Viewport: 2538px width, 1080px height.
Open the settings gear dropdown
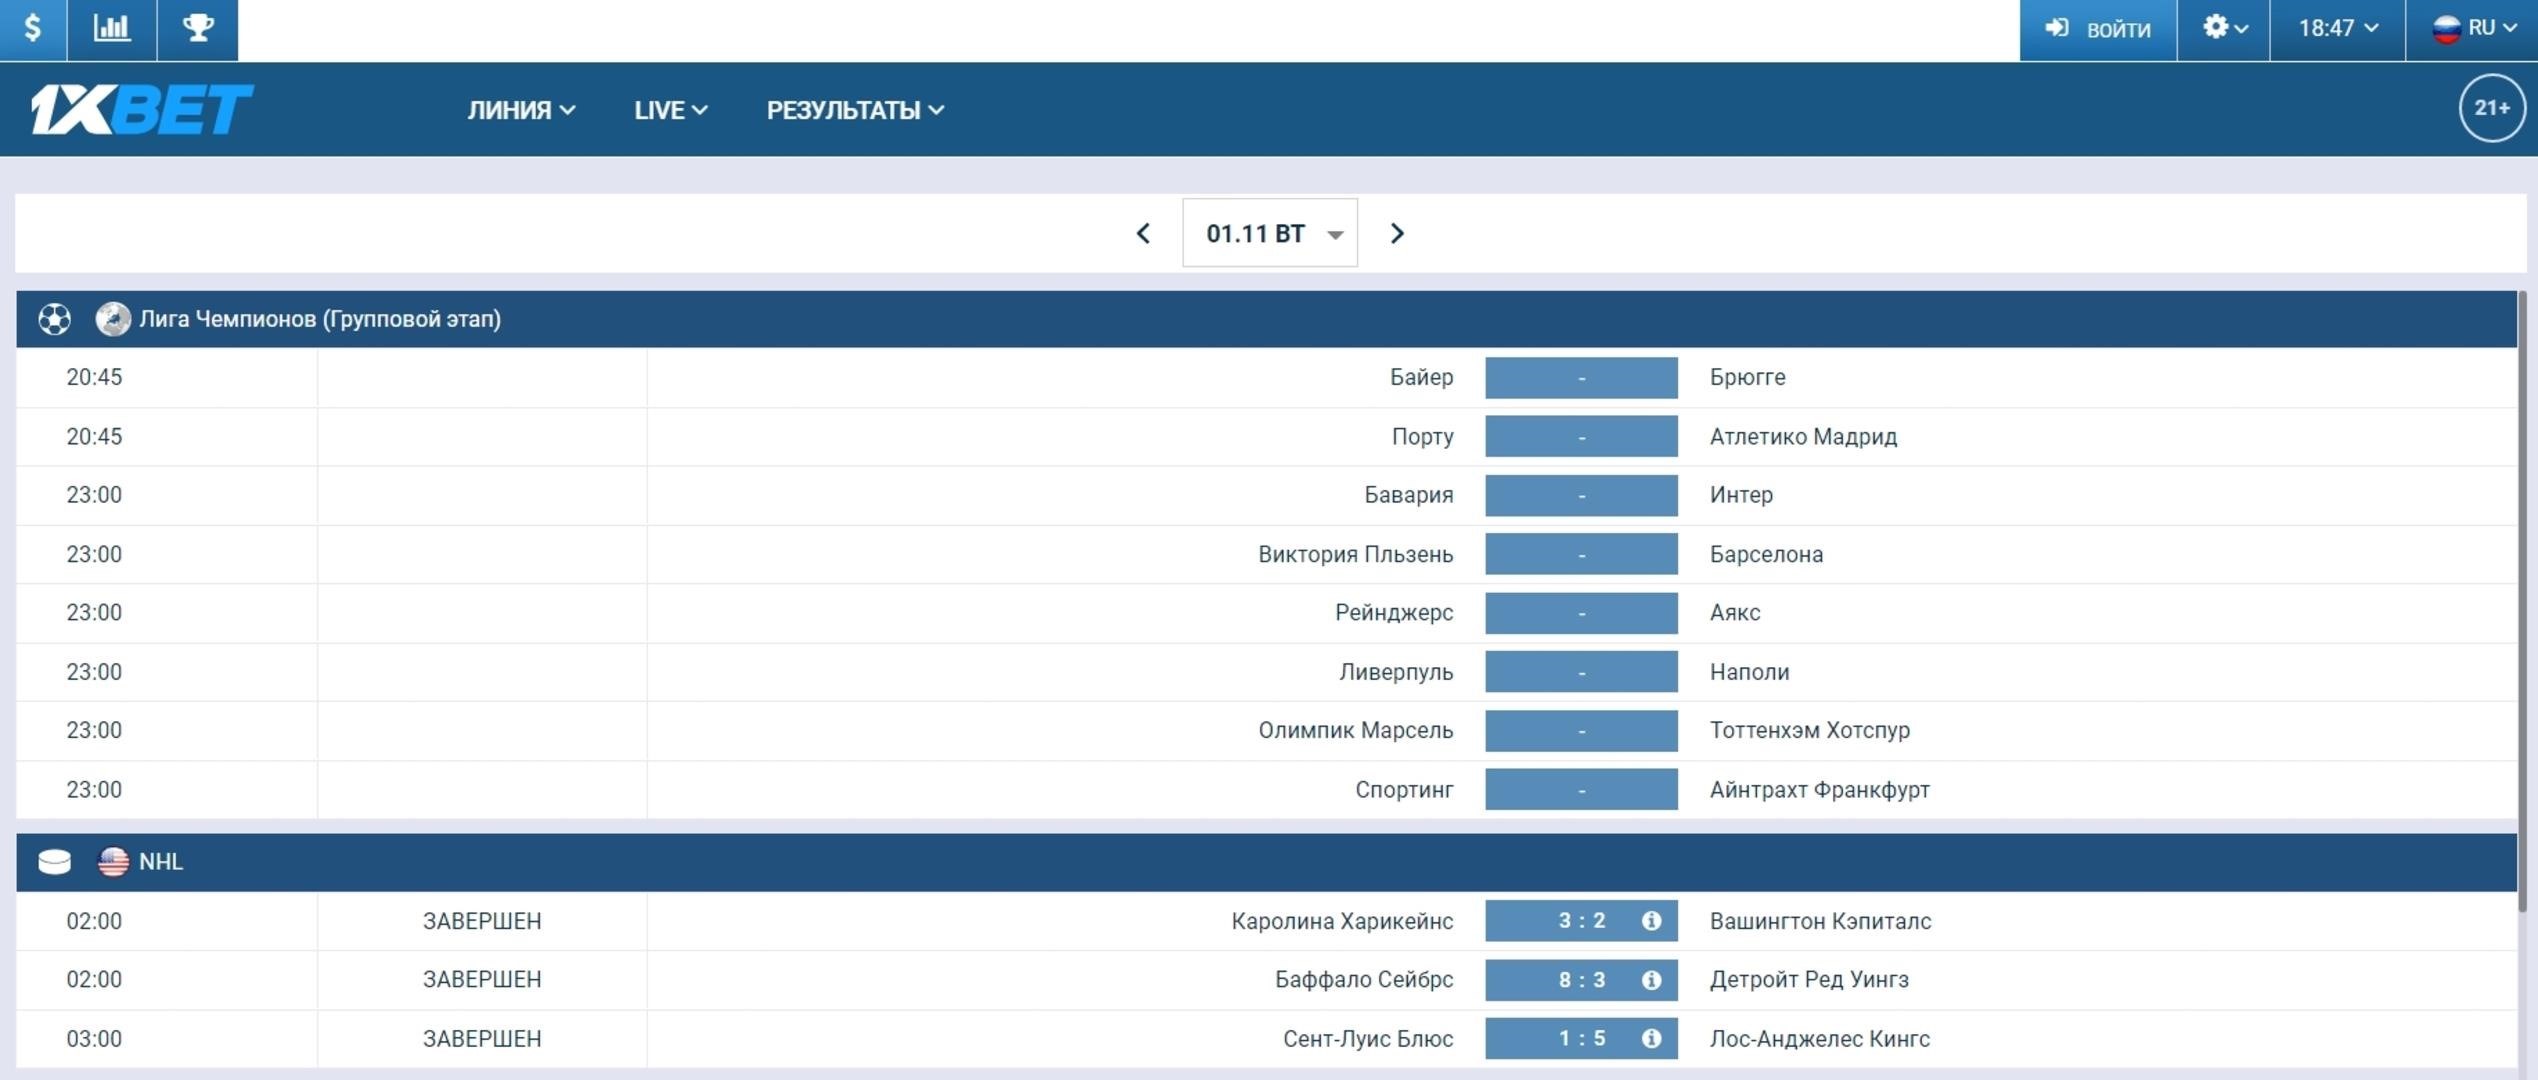pyautogui.click(x=2224, y=29)
